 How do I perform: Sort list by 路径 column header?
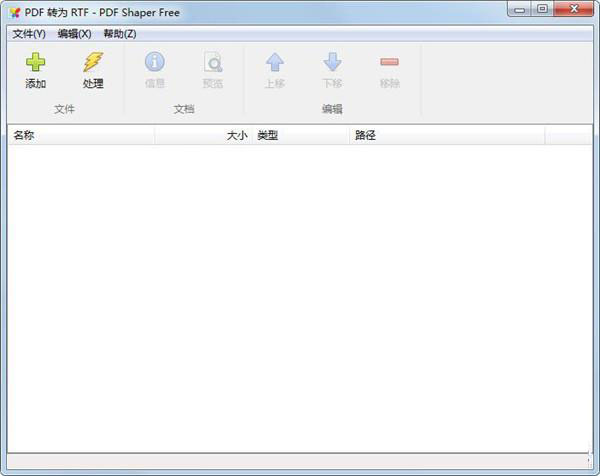(x=447, y=135)
